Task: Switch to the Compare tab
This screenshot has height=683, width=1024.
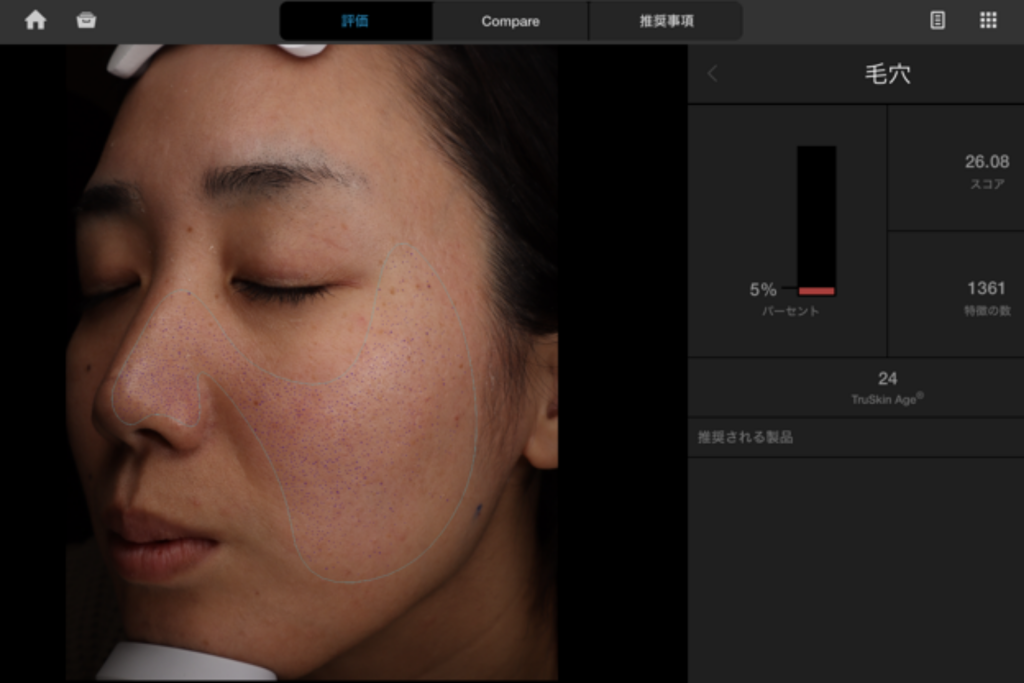Action: coord(510,21)
